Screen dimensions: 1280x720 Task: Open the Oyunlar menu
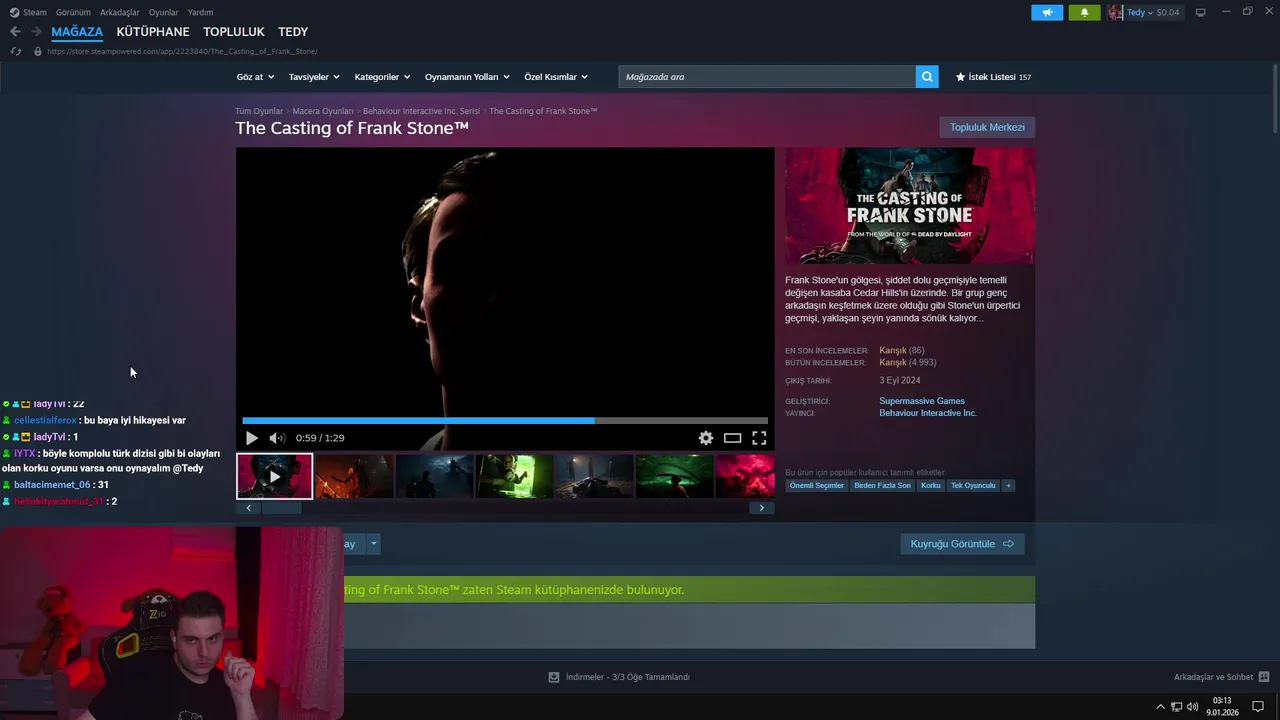click(x=163, y=12)
